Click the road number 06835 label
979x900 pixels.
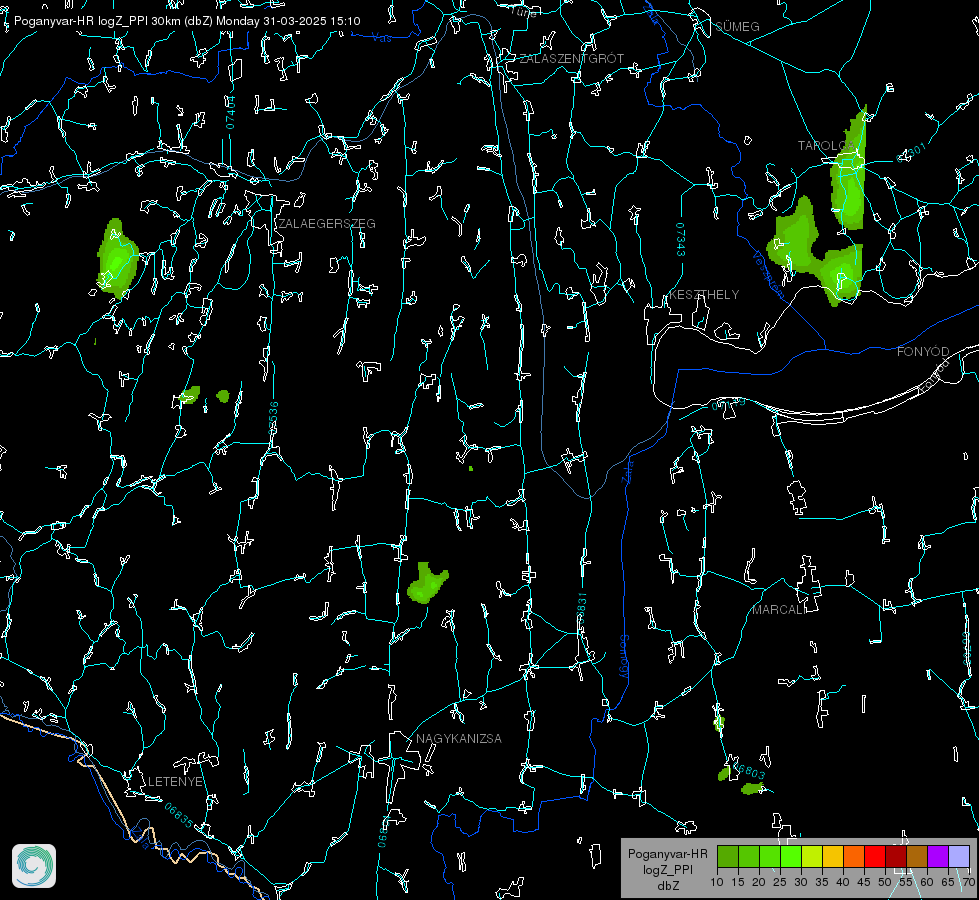point(179,816)
